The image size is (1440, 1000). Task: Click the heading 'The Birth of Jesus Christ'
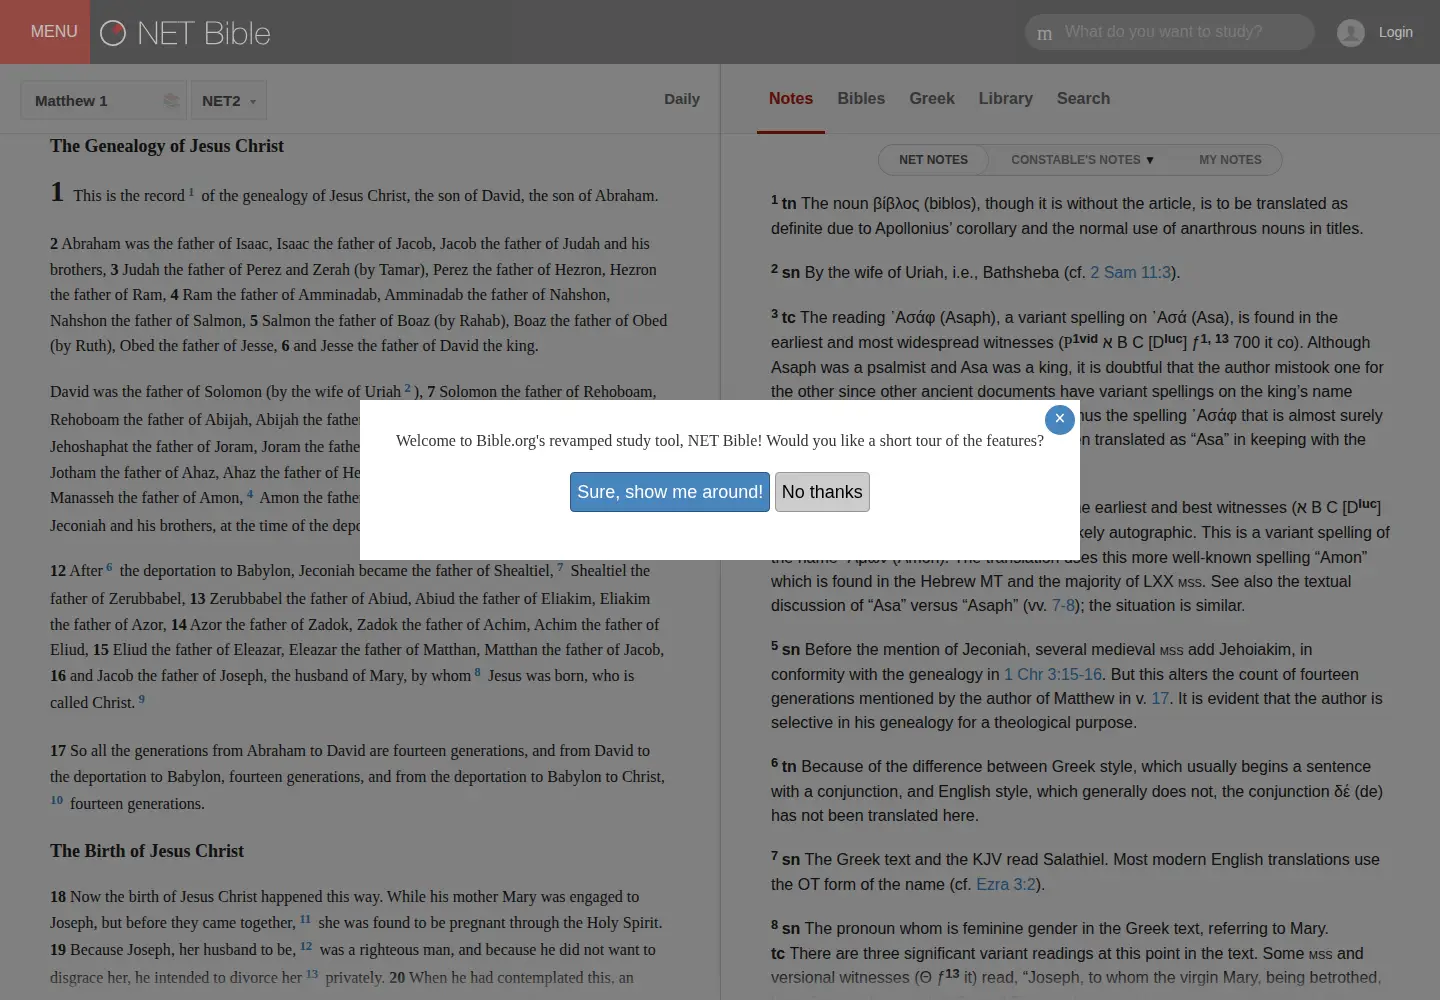click(x=147, y=851)
